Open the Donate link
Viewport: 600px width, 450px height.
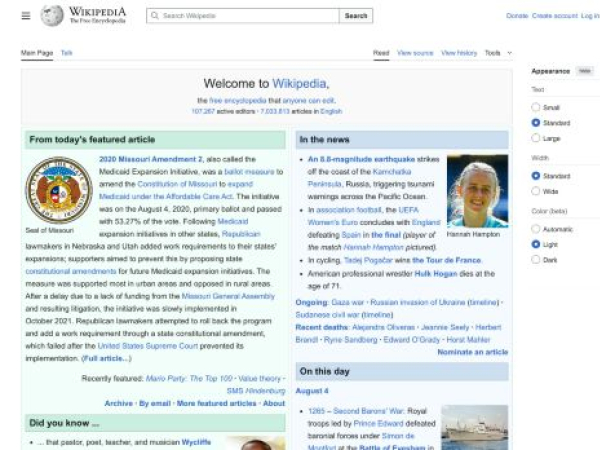517,16
